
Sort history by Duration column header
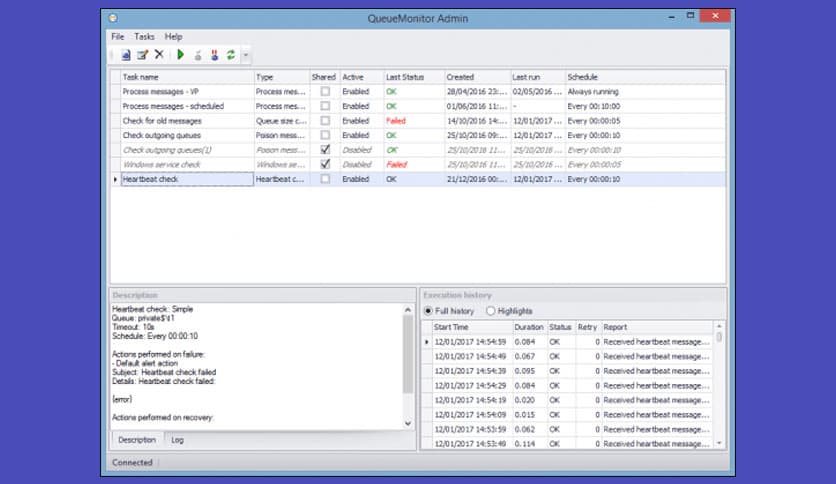[529, 327]
